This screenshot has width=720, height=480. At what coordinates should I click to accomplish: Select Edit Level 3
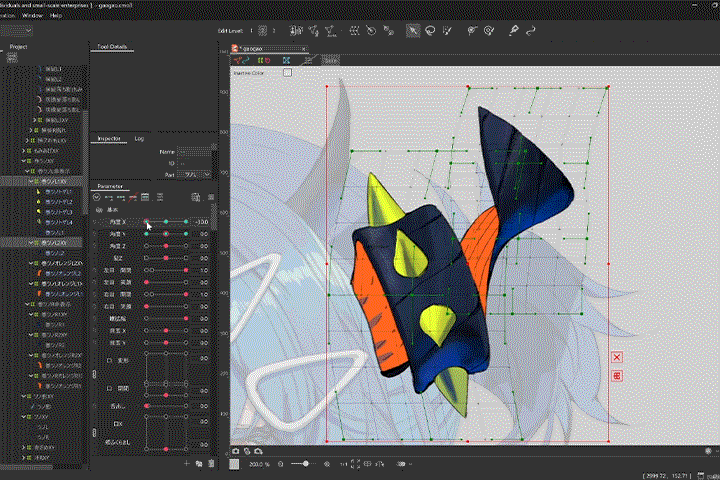pos(274,31)
